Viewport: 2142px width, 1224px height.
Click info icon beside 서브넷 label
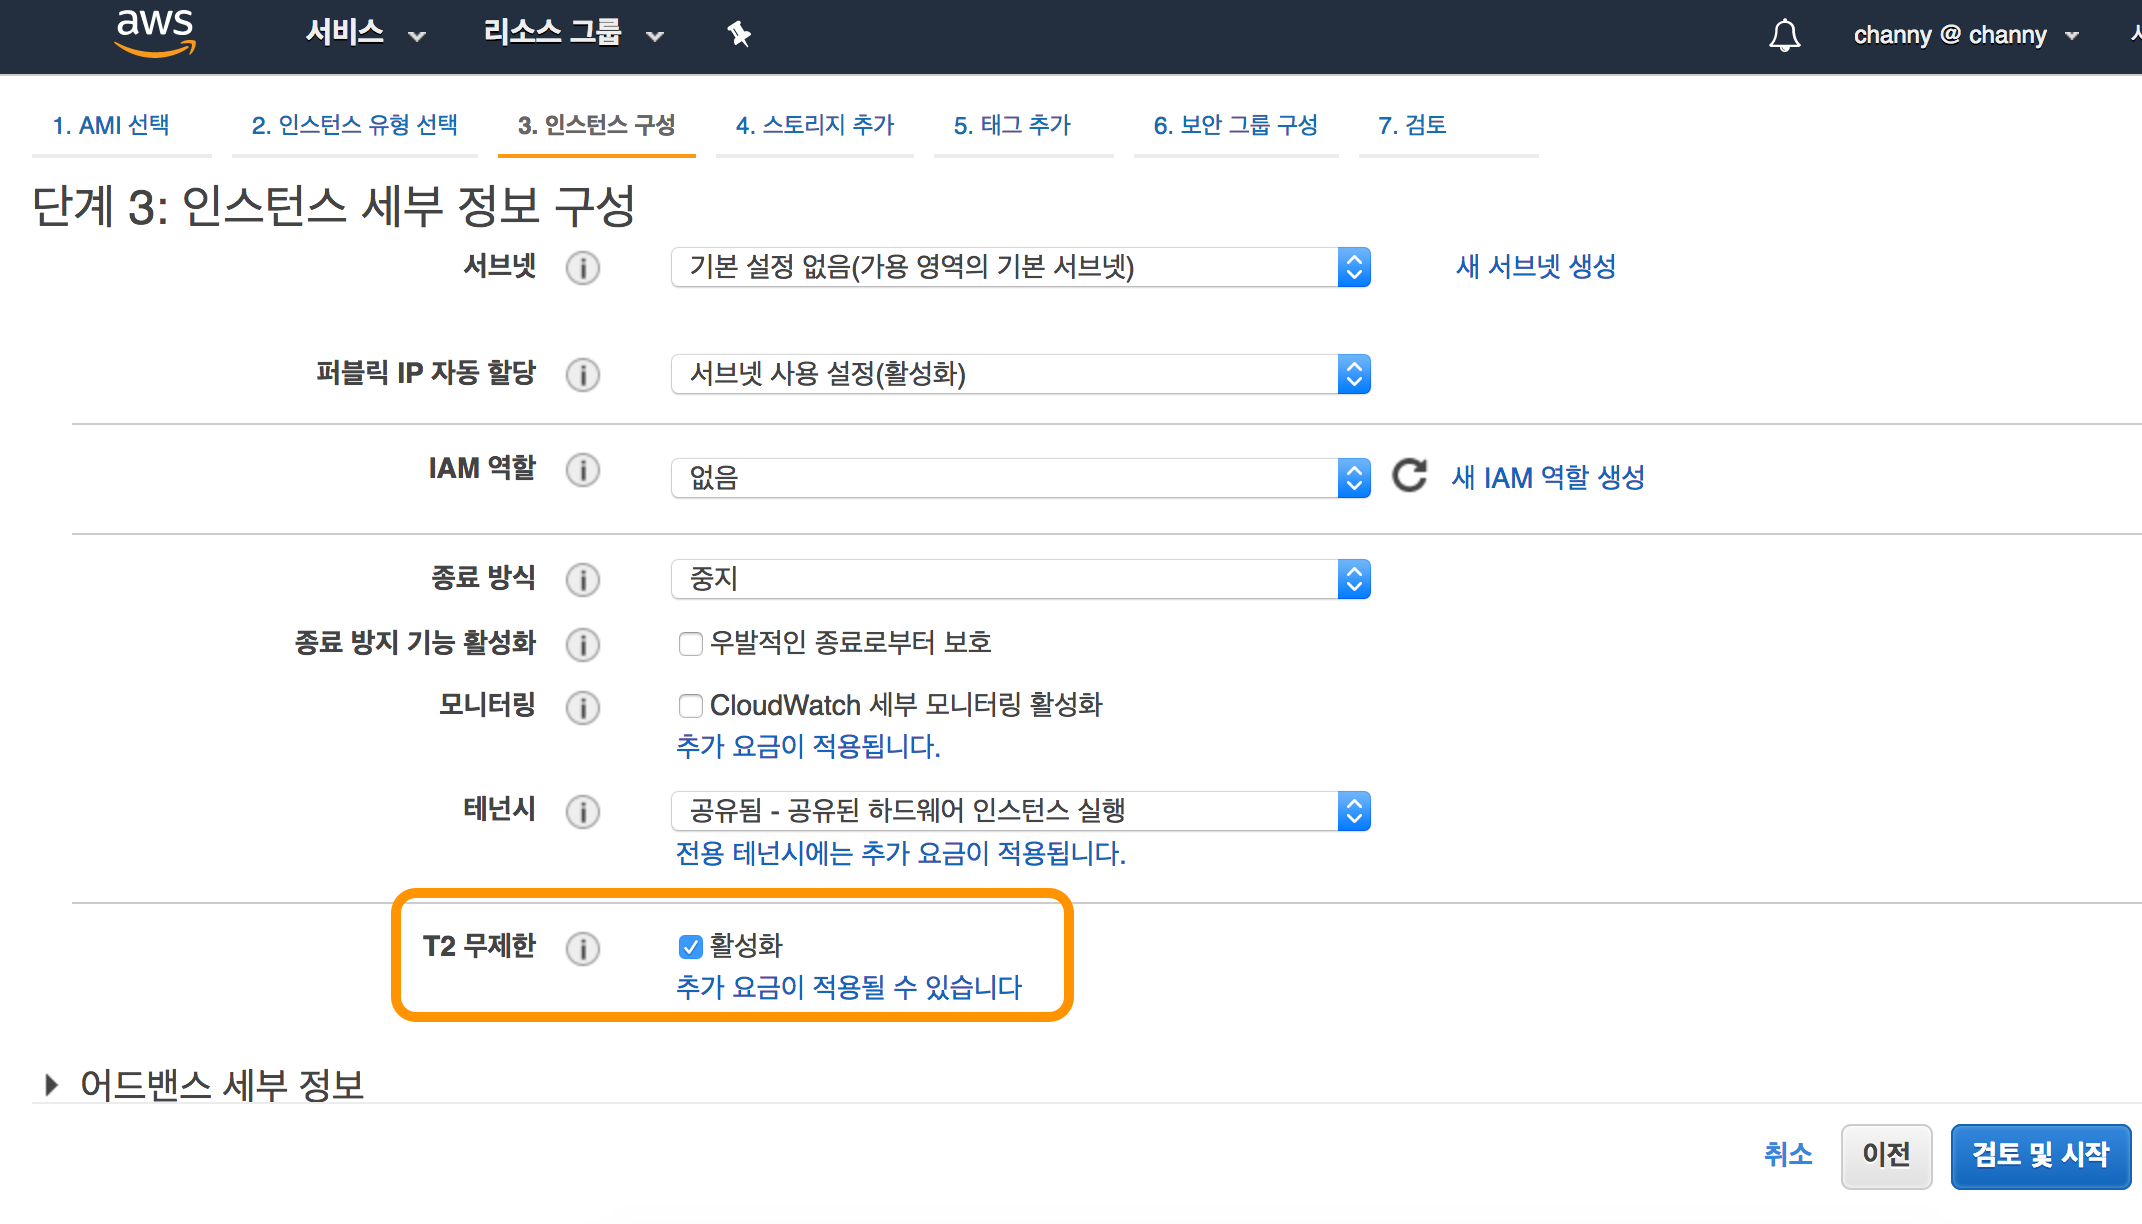point(583,268)
